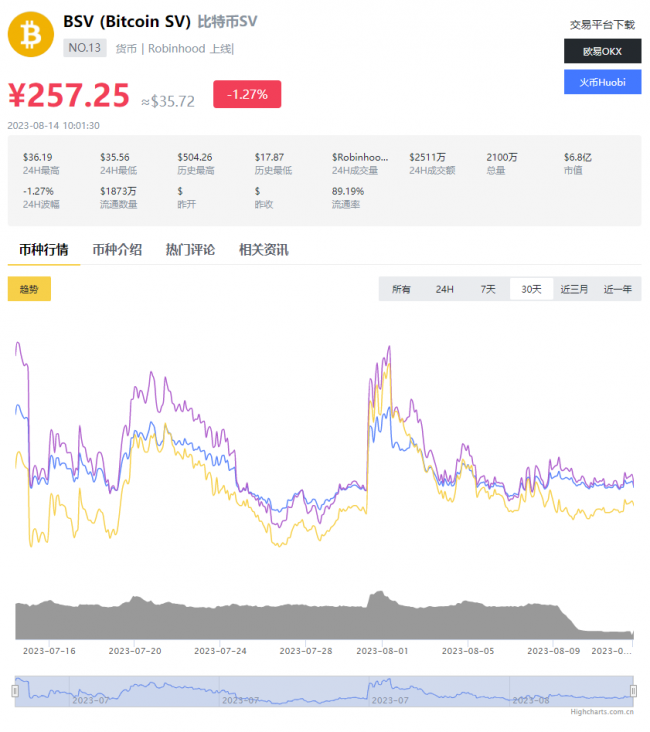Click the BSV (Bitcoin SV) title
Viewport: 650px width, 732px height.
point(127,21)
